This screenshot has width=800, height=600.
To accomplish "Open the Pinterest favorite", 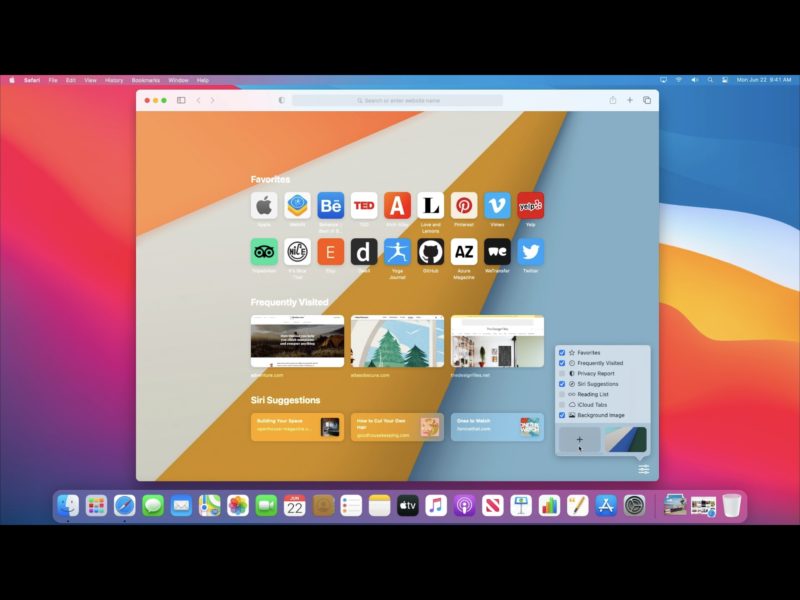I will point(464,206).
